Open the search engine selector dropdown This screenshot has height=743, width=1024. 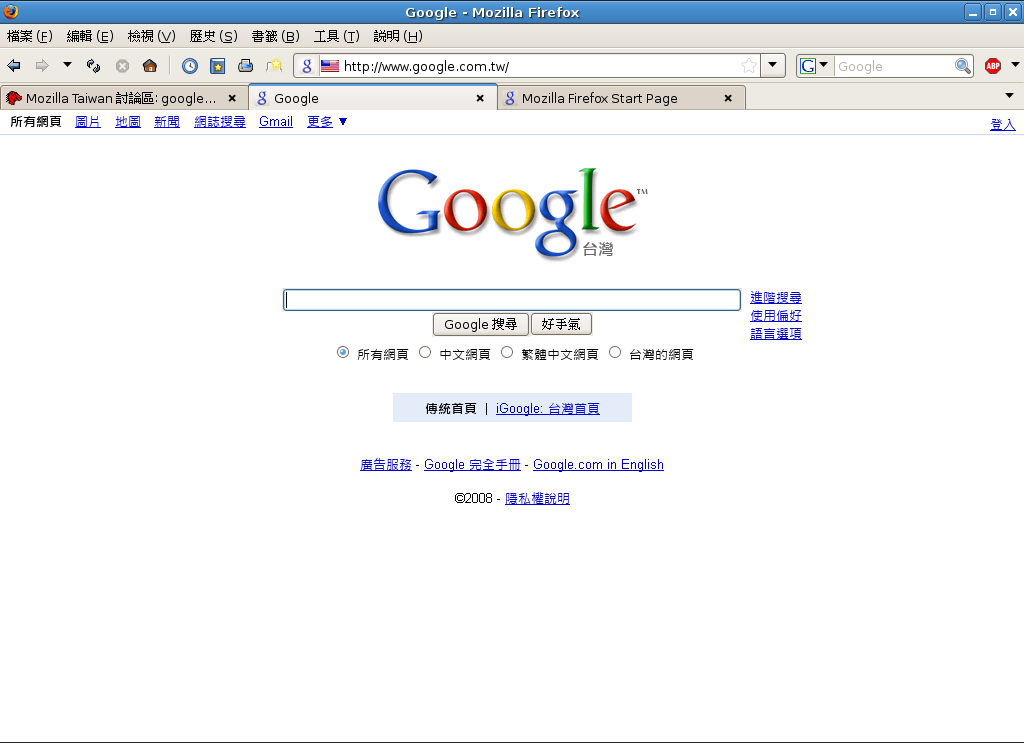pyautogui.click(x=814, y=66)
